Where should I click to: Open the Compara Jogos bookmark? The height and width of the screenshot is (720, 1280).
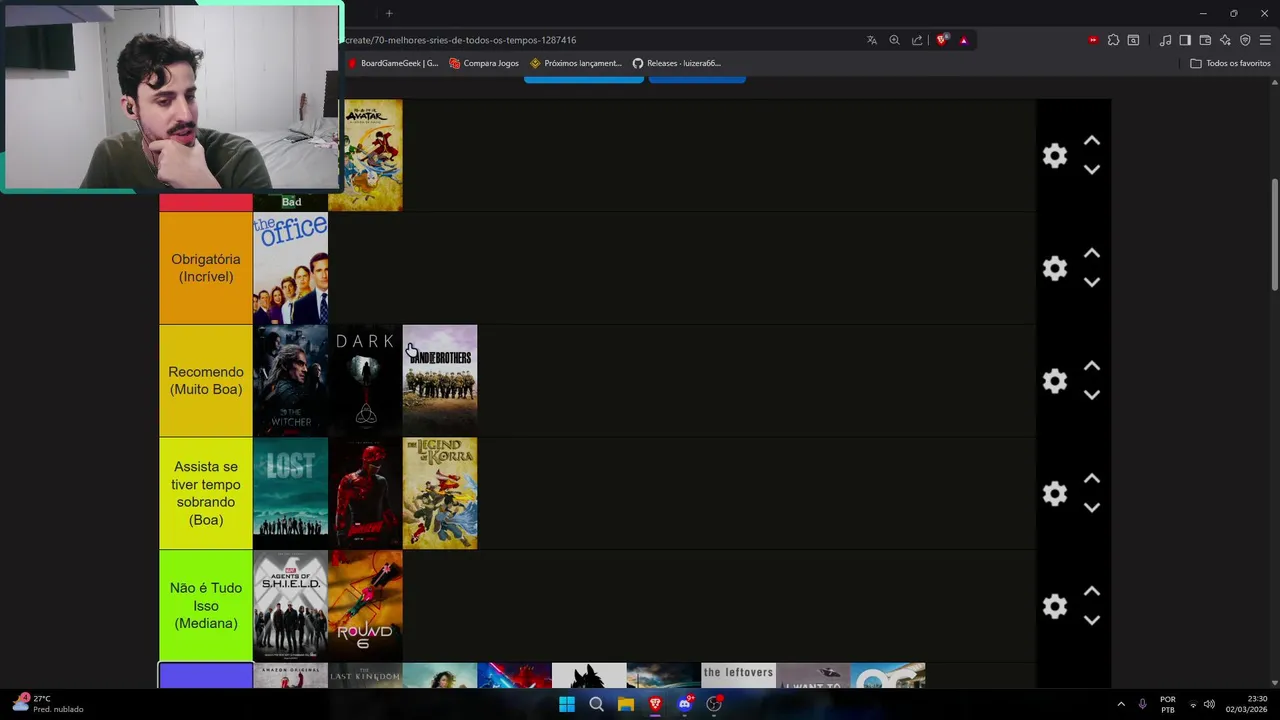click(x=484, y=63)
